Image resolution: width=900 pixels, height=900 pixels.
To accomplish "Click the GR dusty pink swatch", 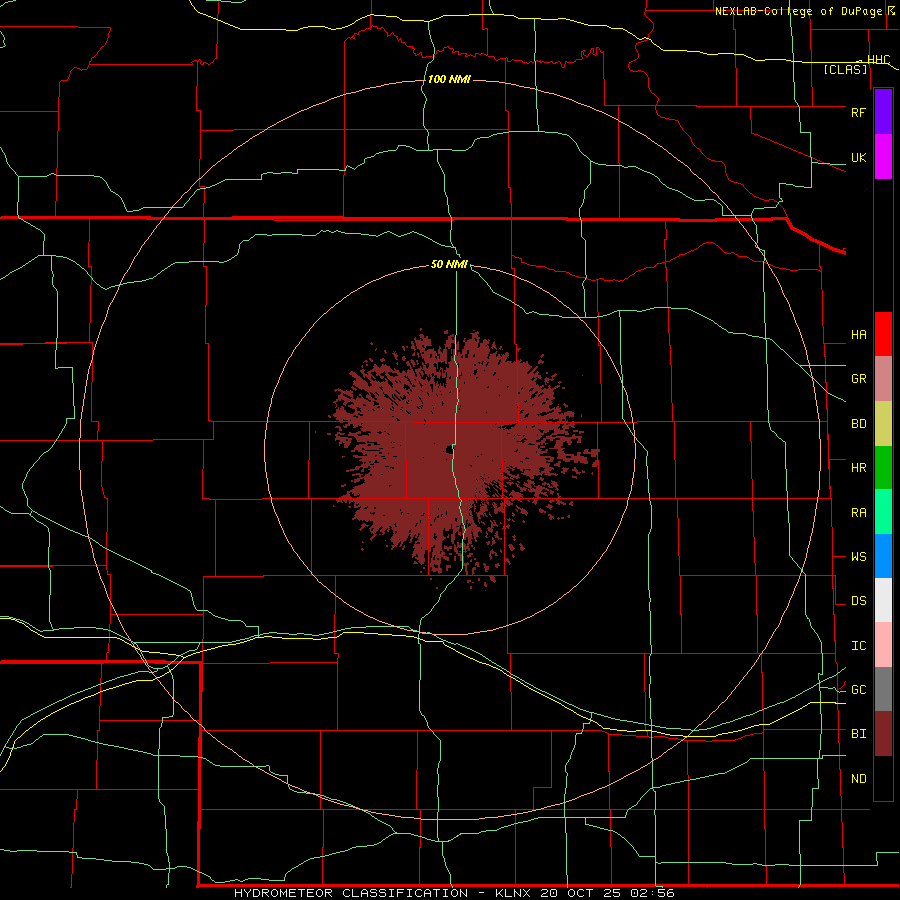I will click(x=883, y=379).
